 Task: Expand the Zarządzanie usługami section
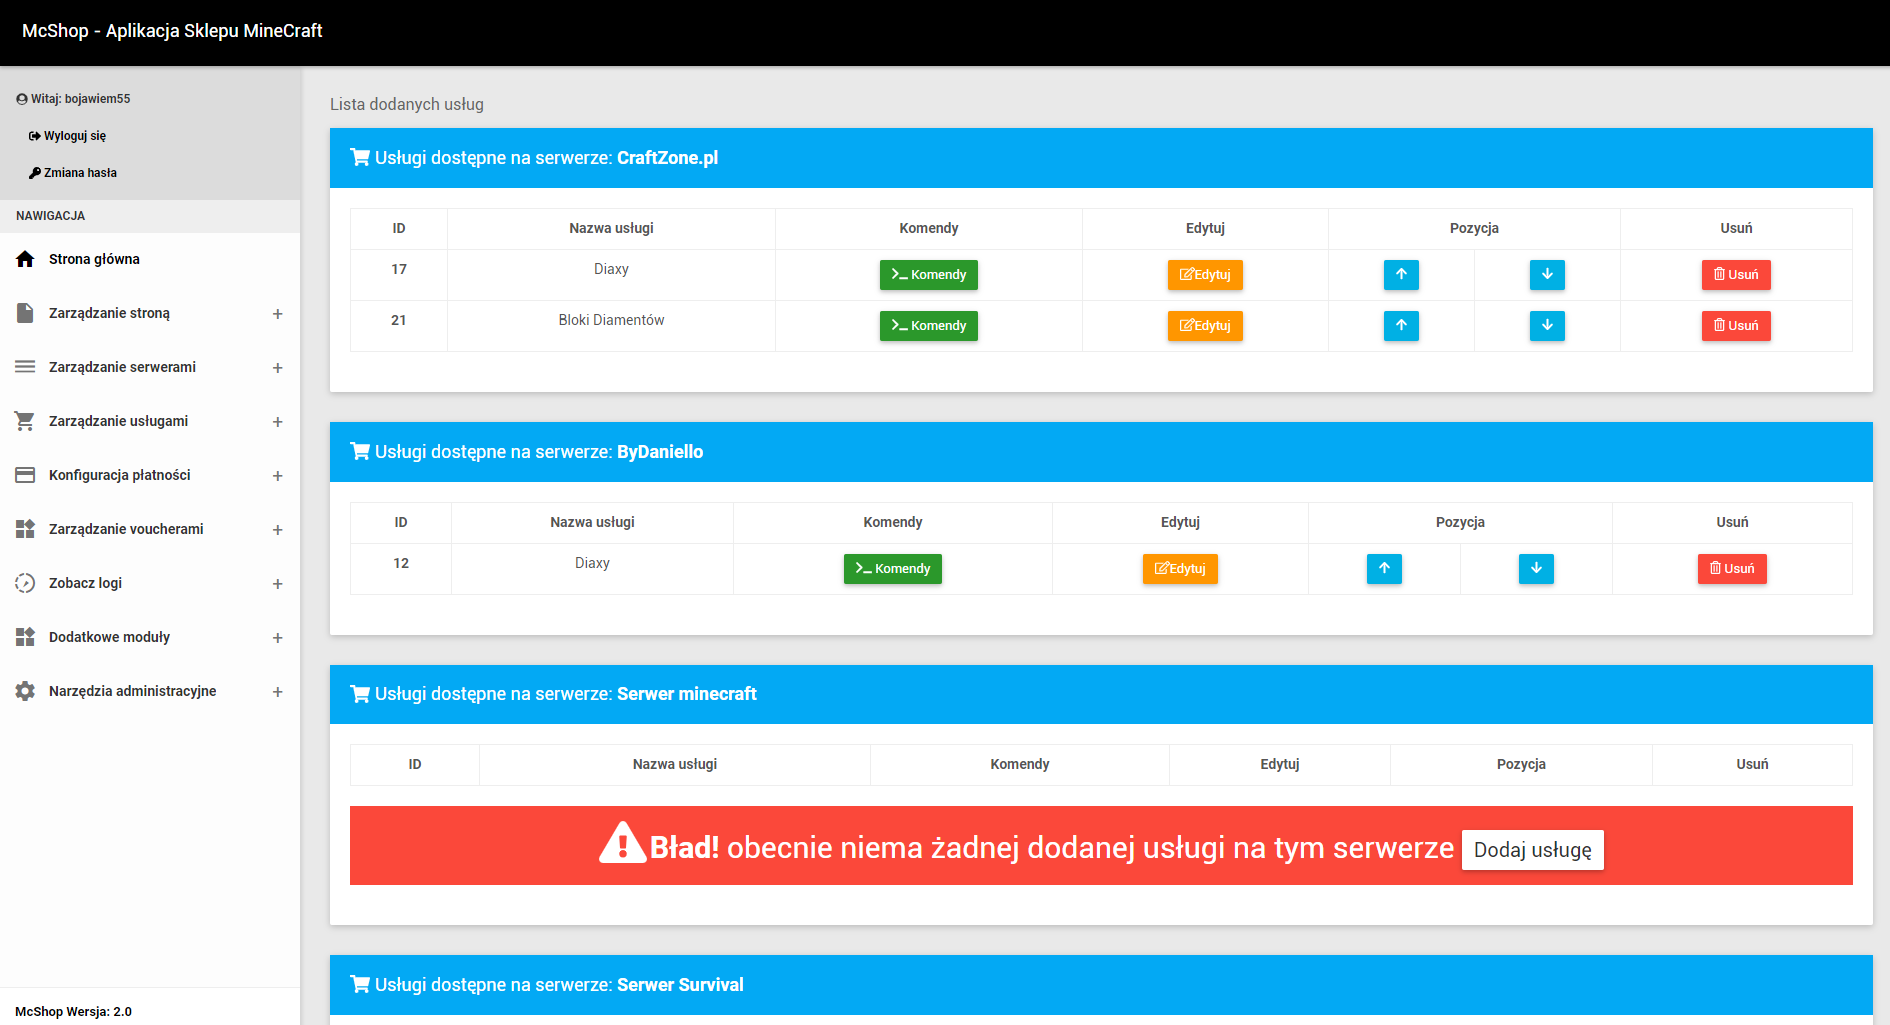click(277, 422)
